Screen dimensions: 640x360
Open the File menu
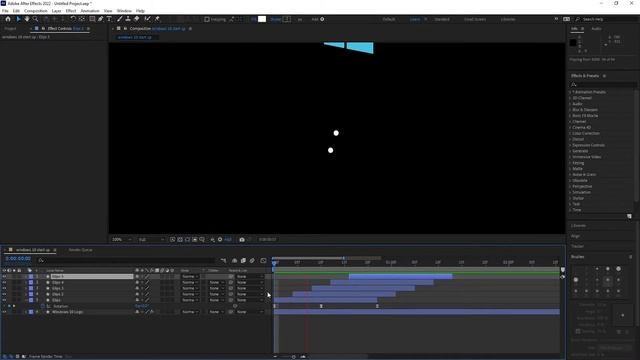5,11
